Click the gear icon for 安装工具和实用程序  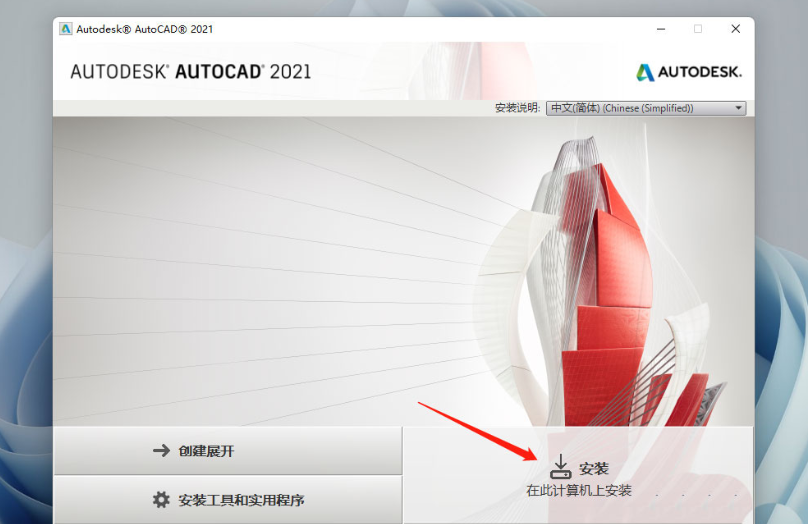160,499
